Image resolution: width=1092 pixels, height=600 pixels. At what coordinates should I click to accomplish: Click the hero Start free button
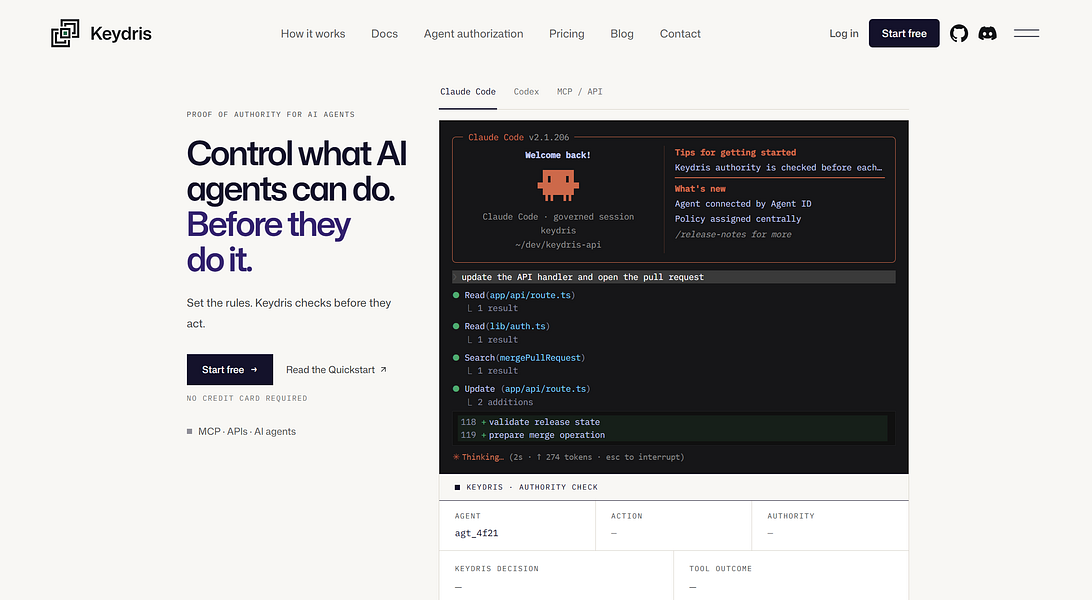click(230, 370)
